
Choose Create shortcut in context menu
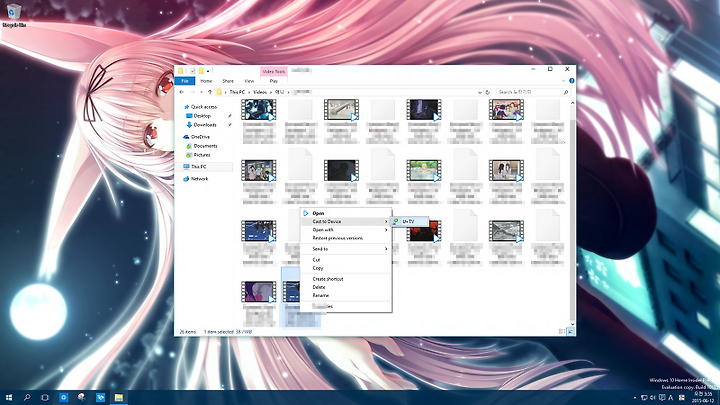pos(345,279)
